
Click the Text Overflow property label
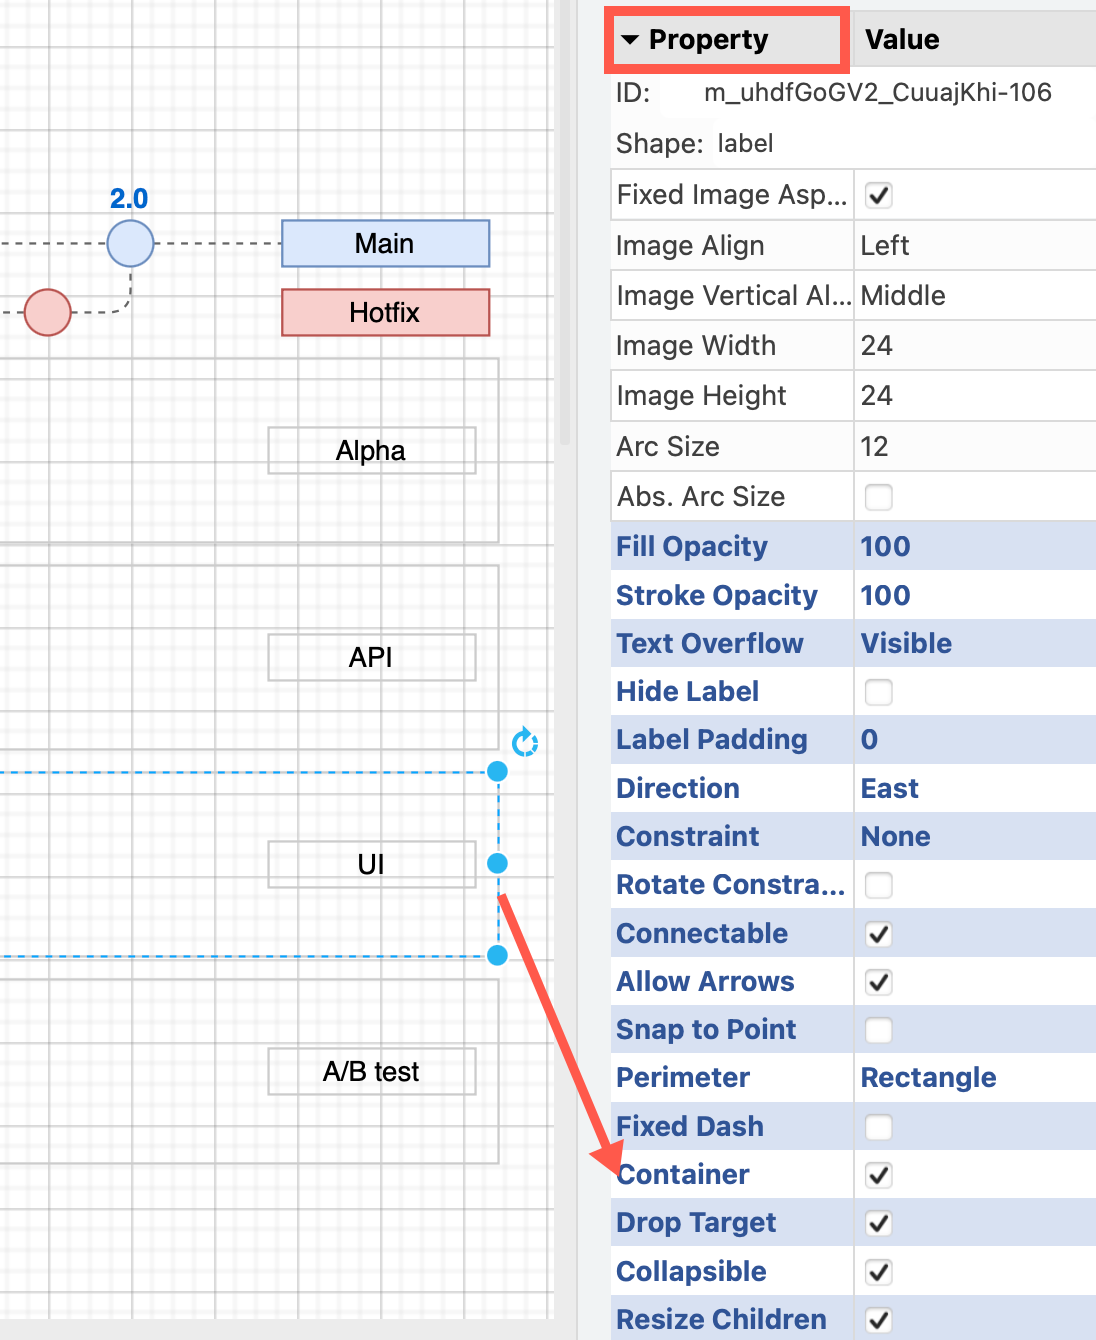[x=709, y=643]
